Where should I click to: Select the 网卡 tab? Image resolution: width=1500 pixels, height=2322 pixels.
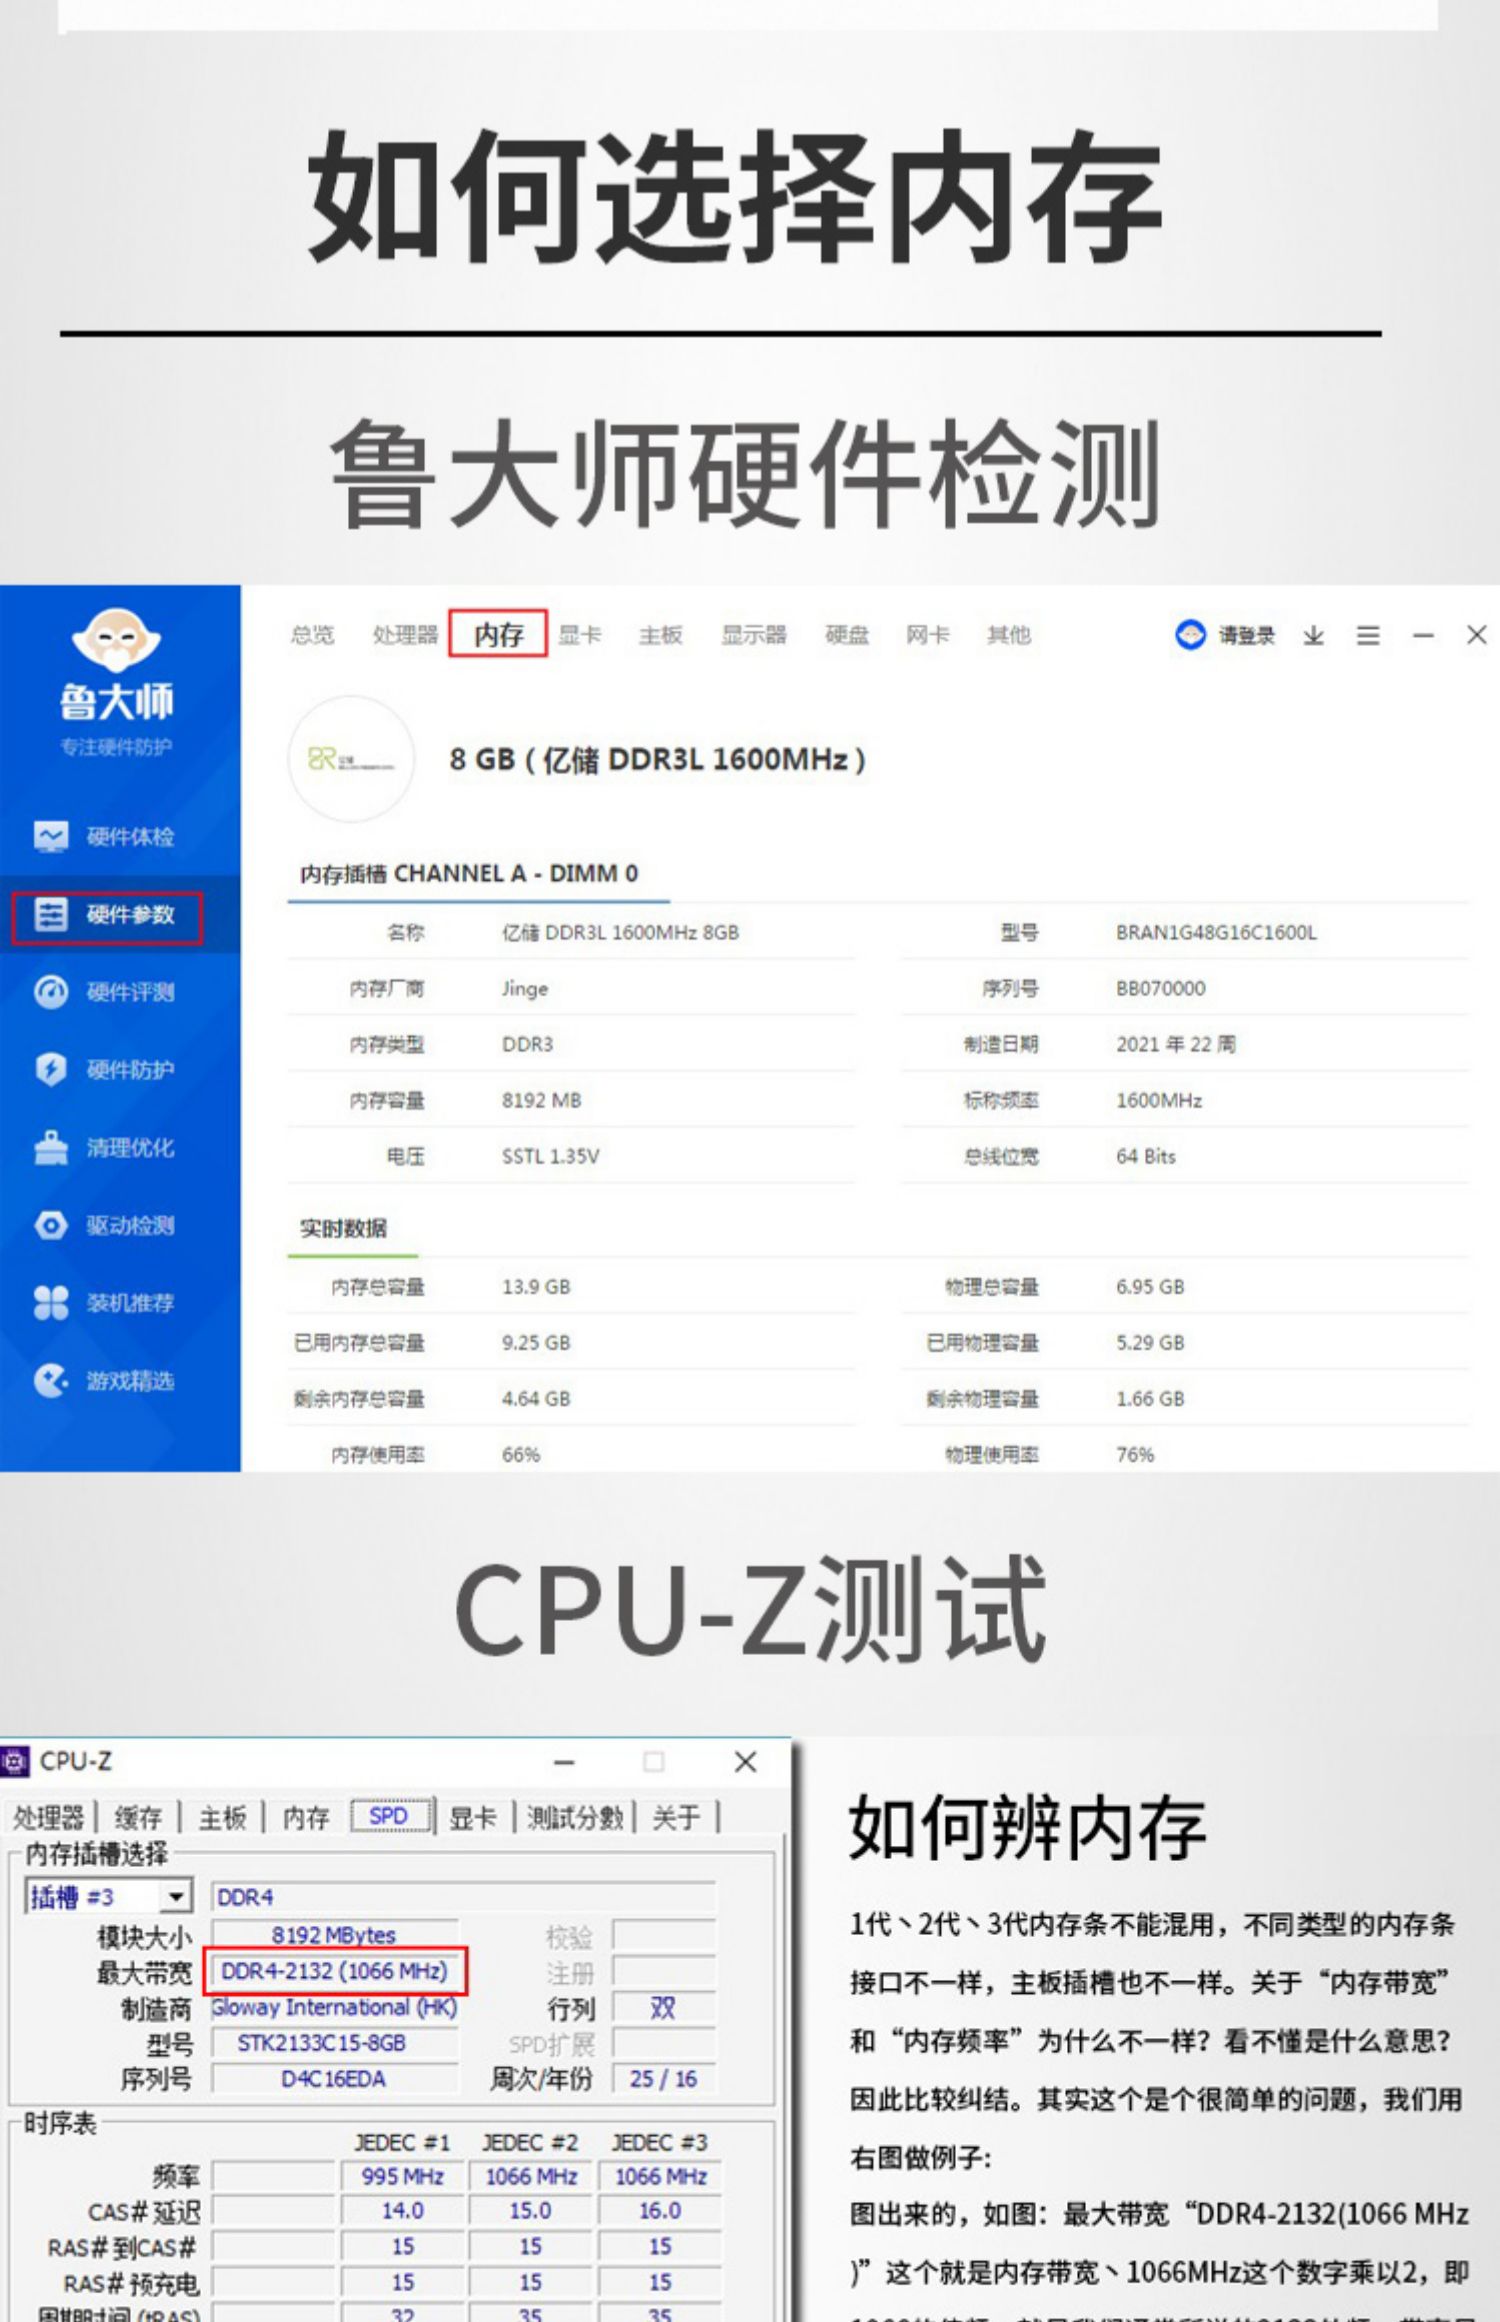point(928,635)
